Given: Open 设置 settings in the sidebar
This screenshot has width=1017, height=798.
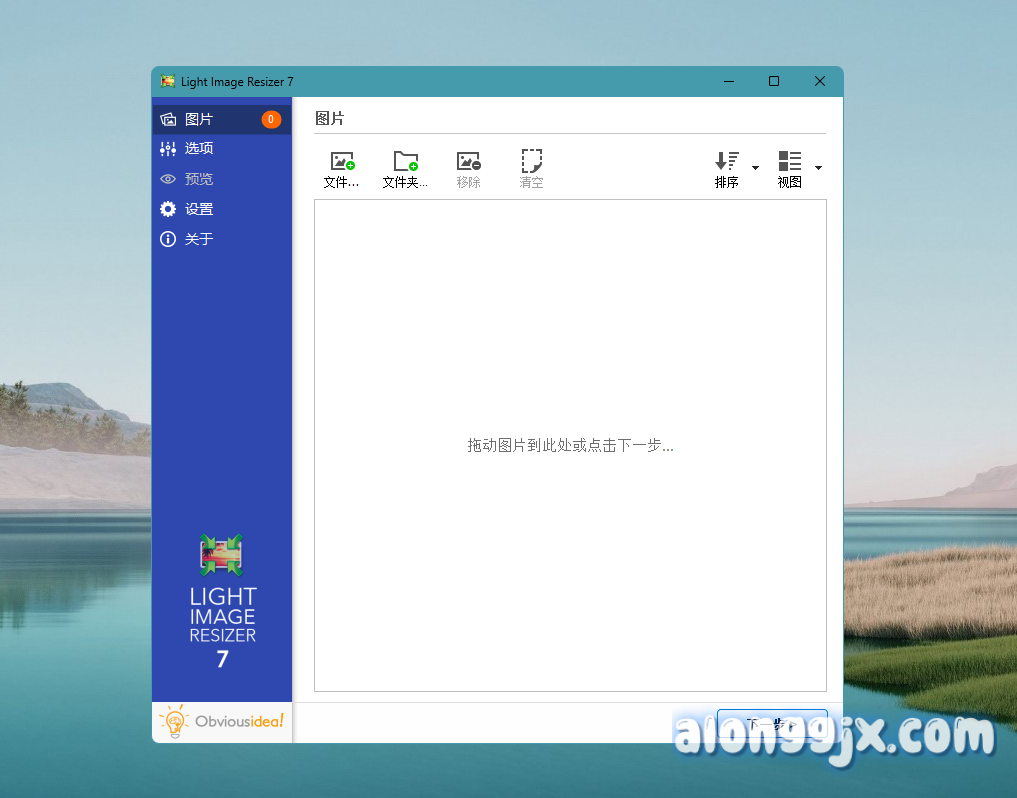Looking at the screenshot, I should tap(199, 209).
